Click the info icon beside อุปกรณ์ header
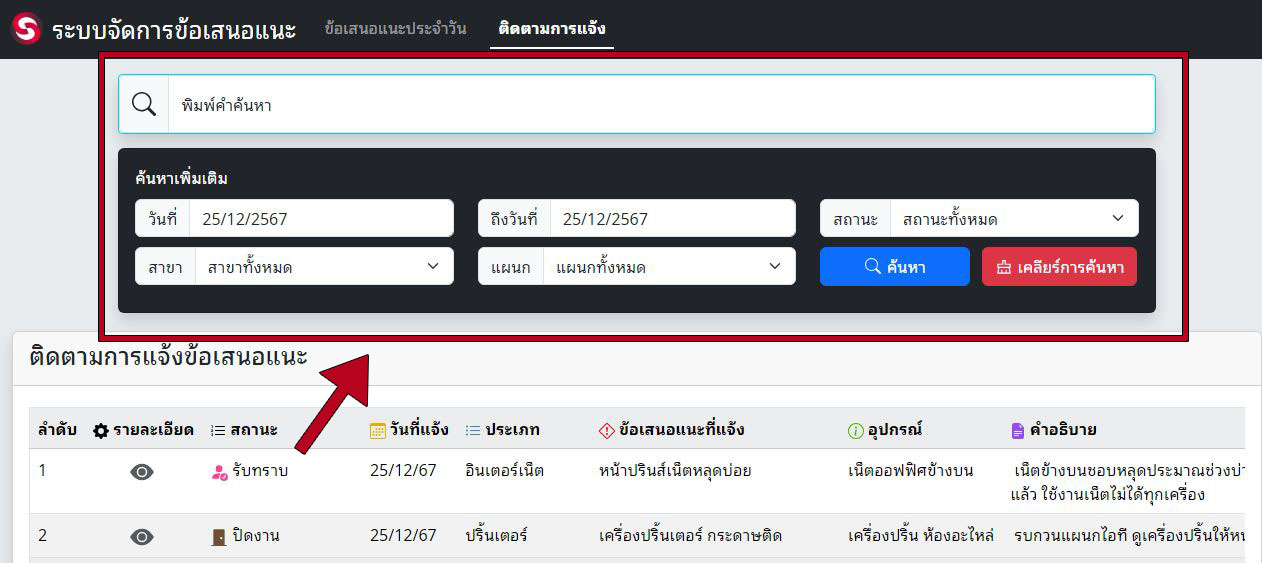This screenshot has height=563, width=1262. tap(856, 430)
